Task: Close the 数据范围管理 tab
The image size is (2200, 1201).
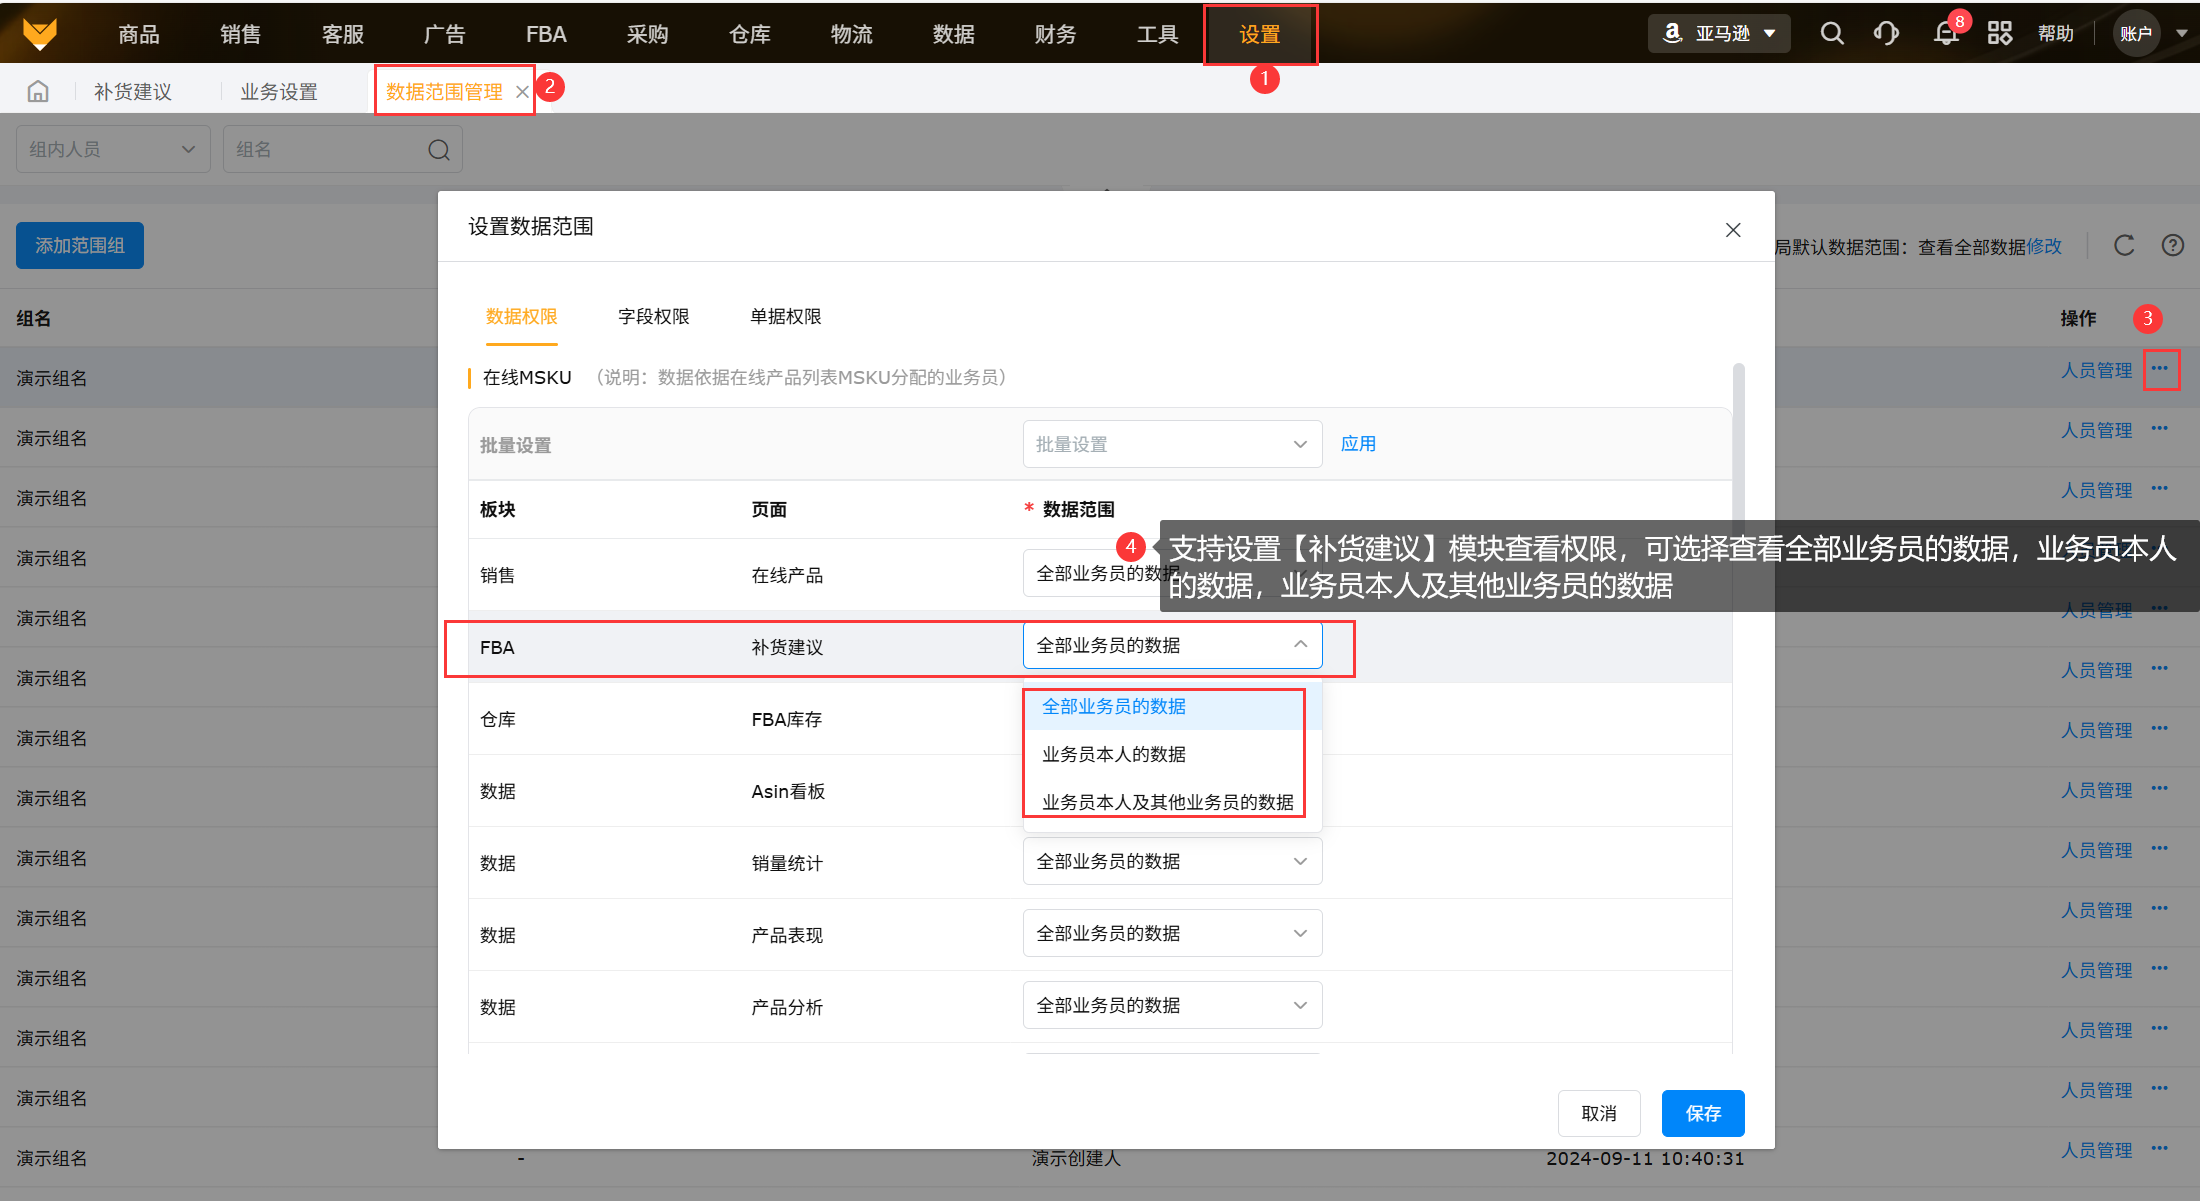Action: pyautogui.click(x=522, y=92)
